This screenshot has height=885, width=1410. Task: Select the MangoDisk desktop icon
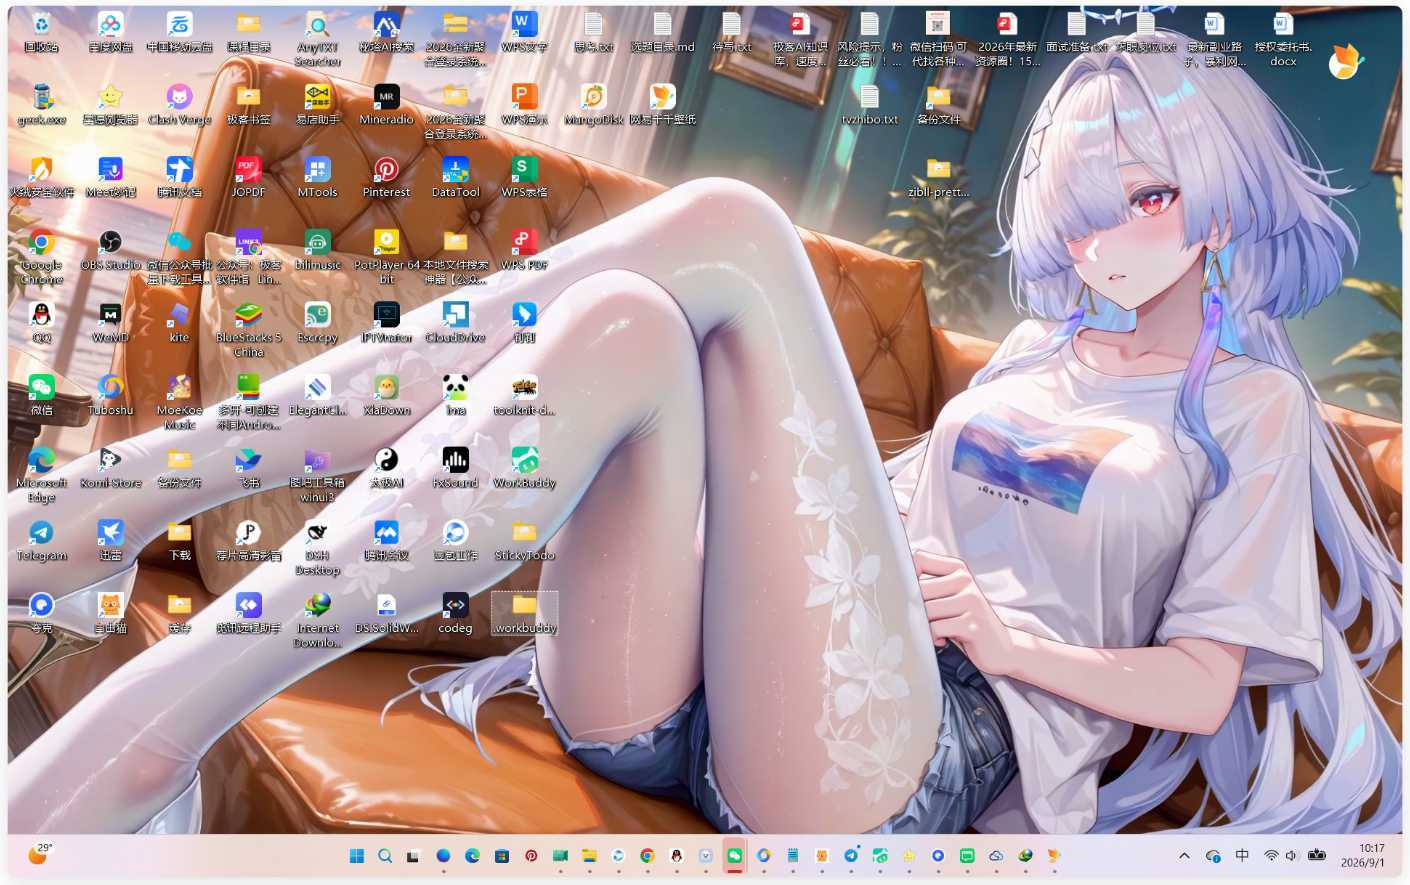[593, 105]
